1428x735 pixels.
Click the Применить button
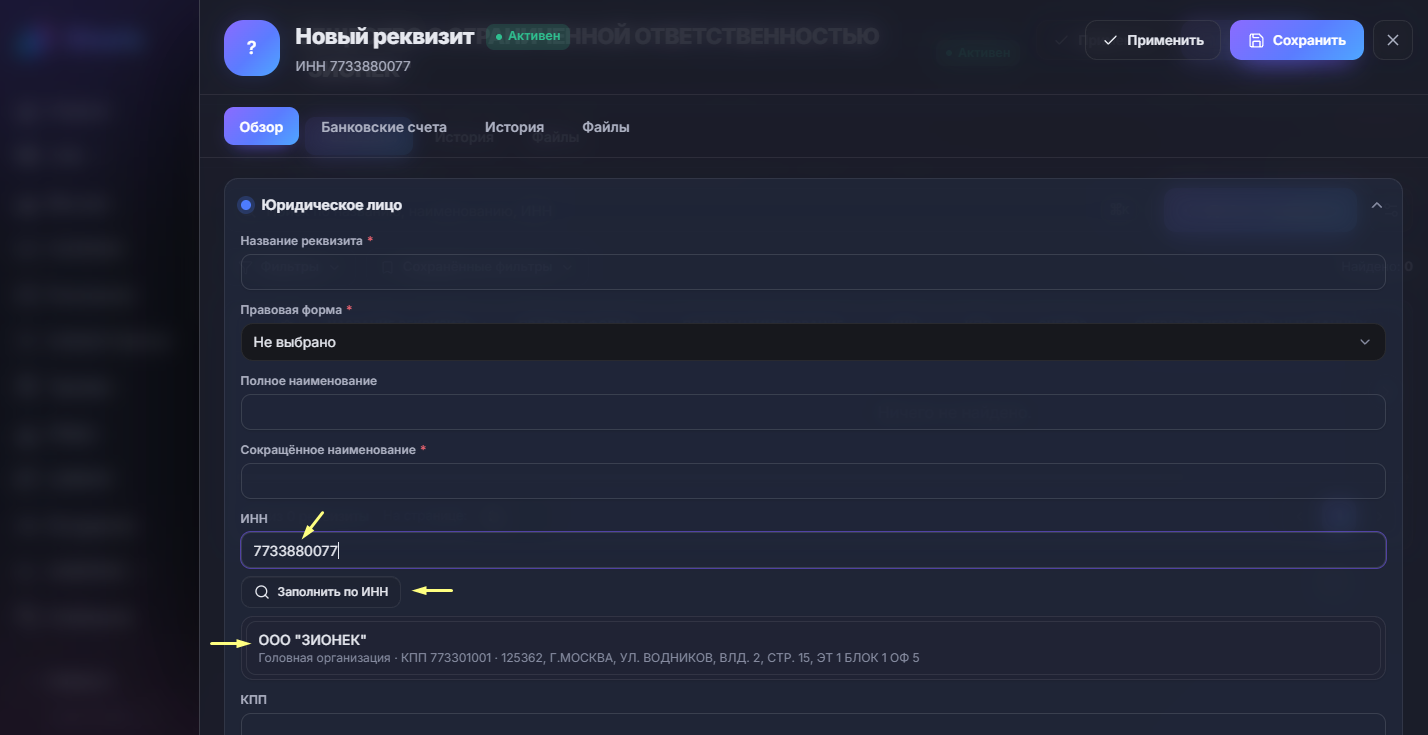[x=1152, y=40]
